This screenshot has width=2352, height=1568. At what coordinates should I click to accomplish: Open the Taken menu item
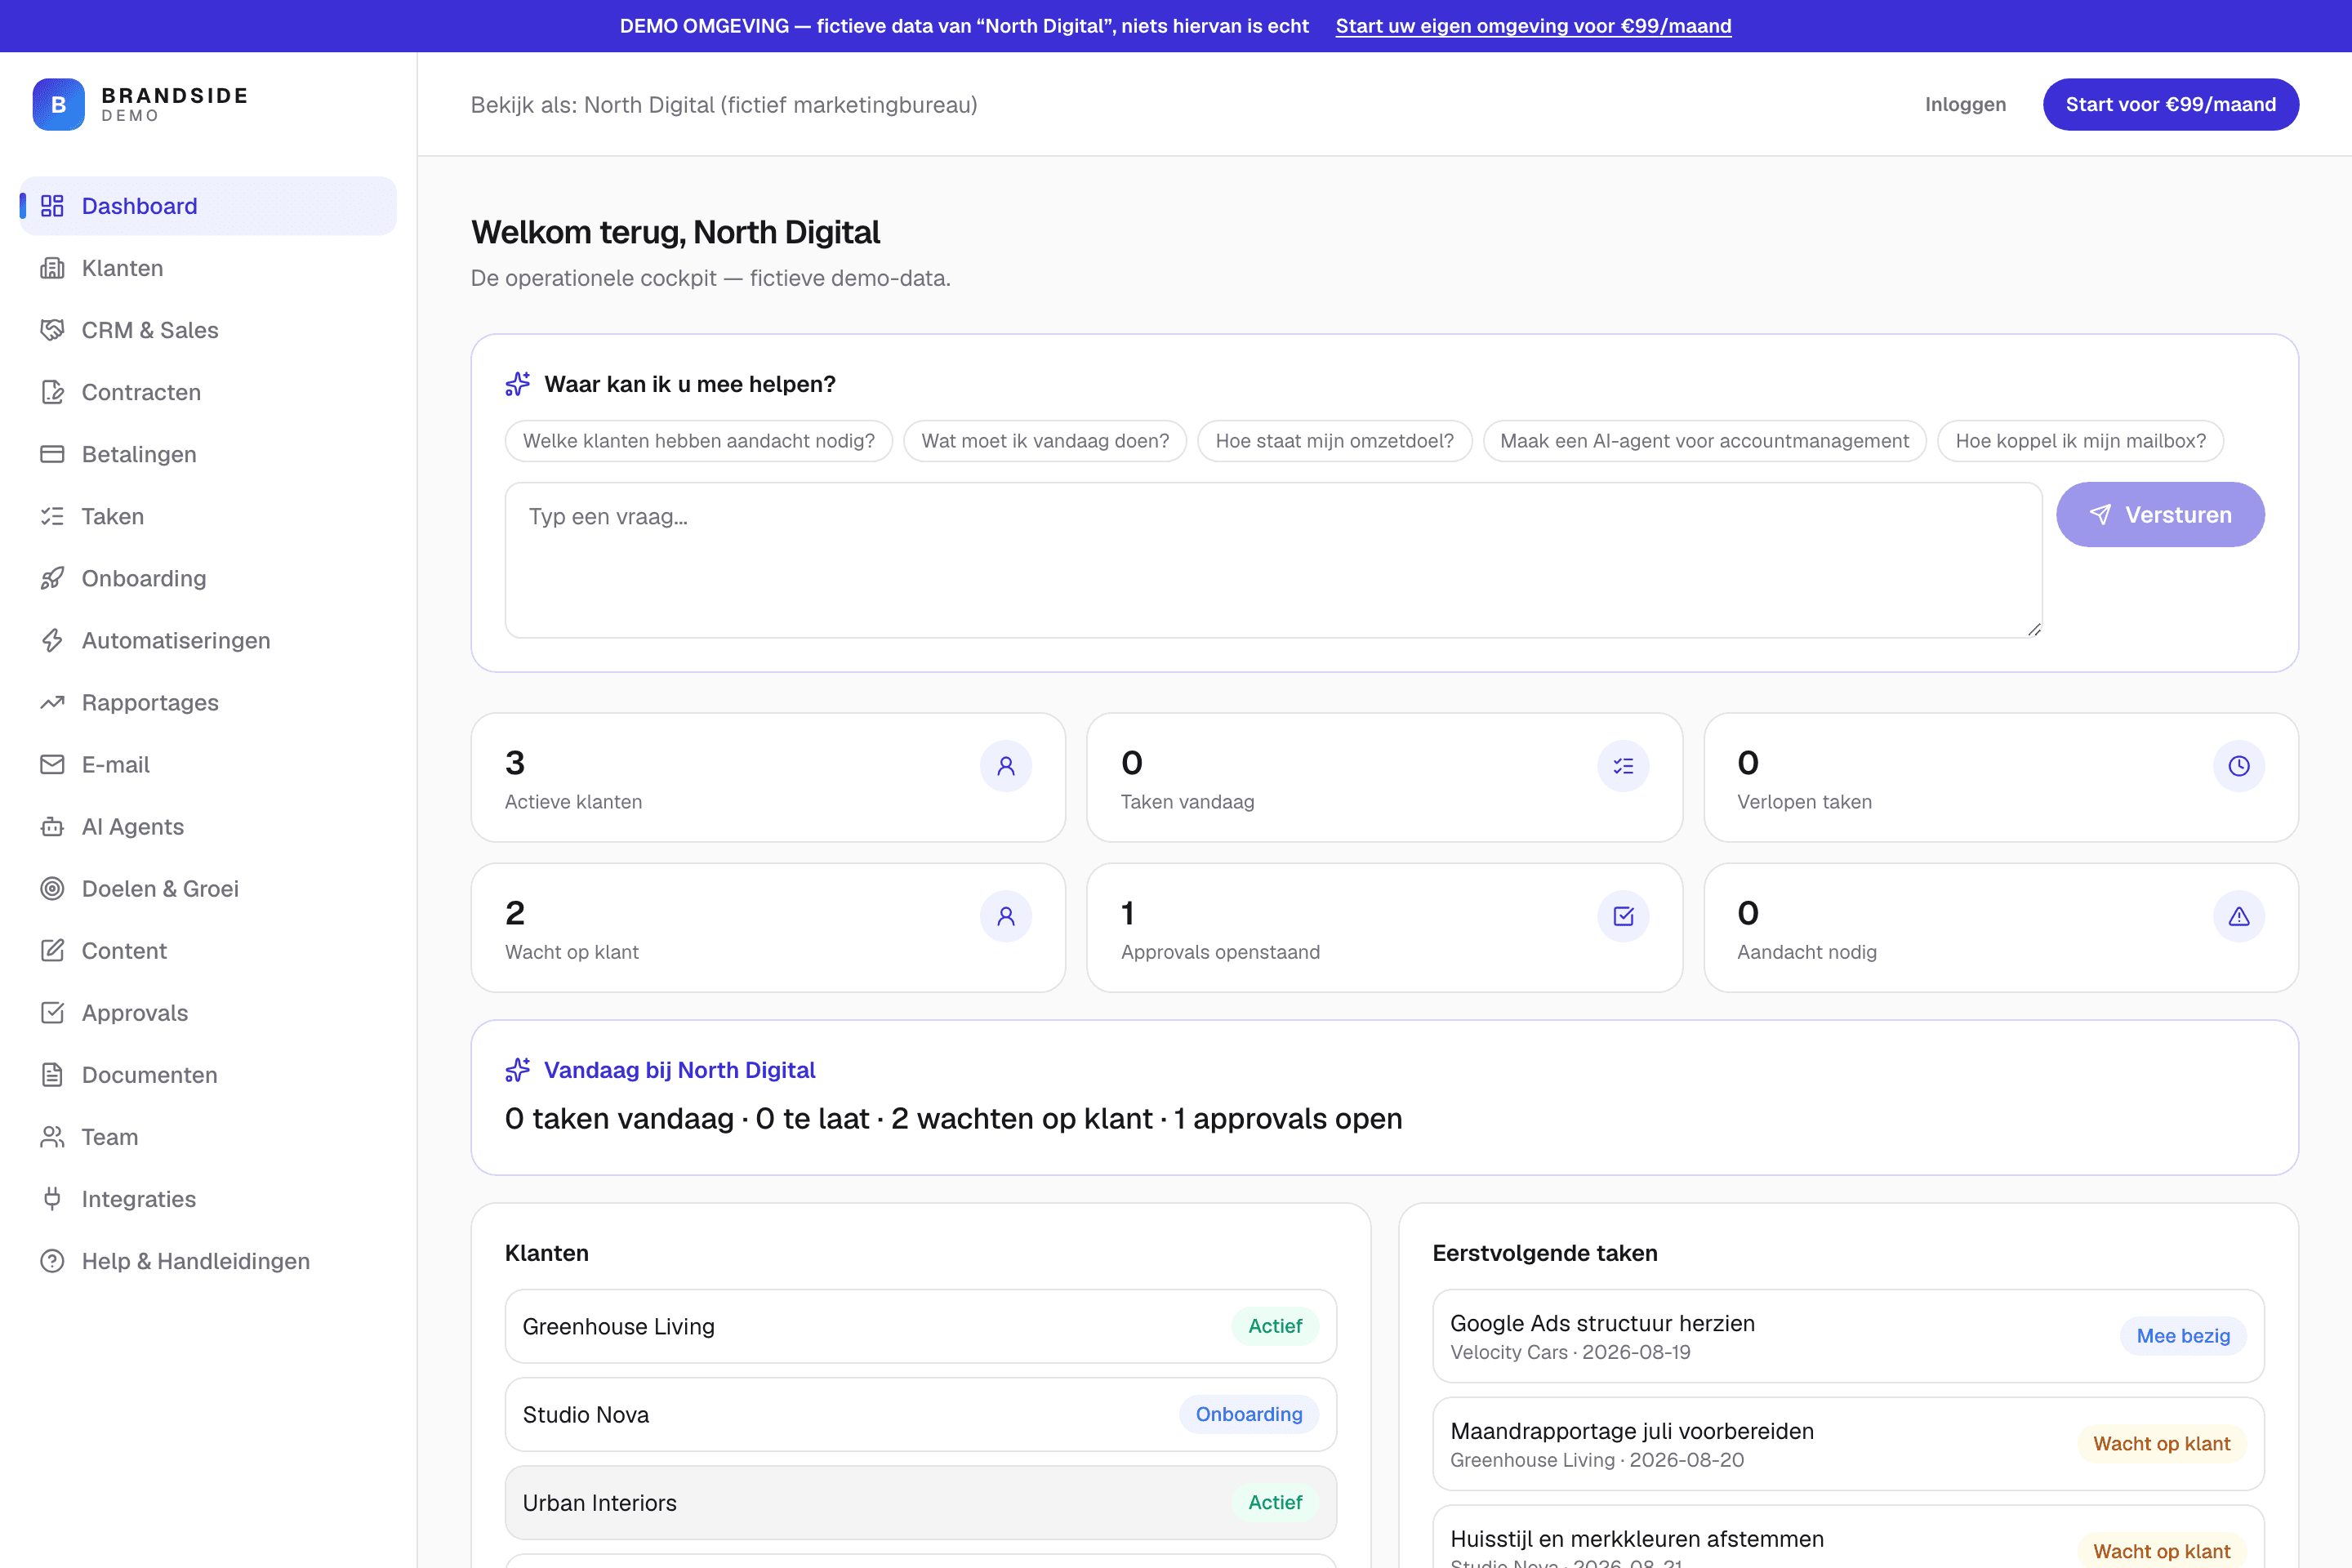click(208, 516)
